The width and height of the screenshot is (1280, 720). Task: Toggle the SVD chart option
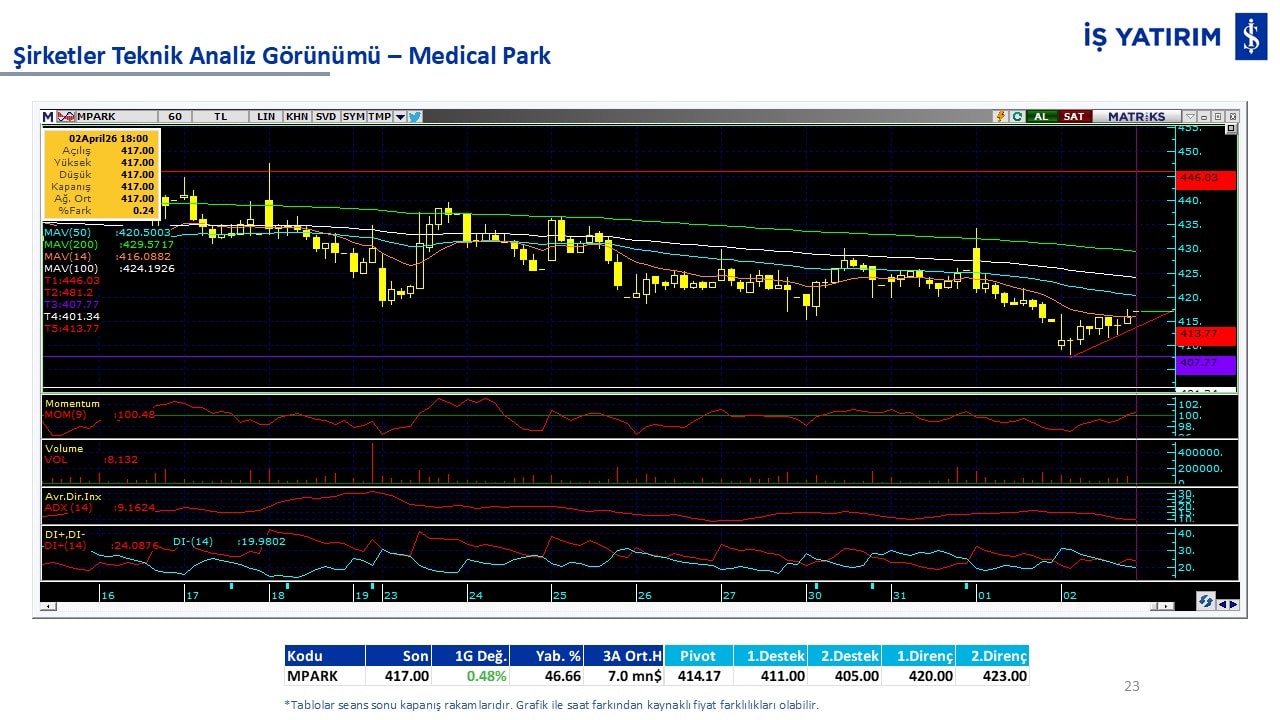tap(326, 116)
